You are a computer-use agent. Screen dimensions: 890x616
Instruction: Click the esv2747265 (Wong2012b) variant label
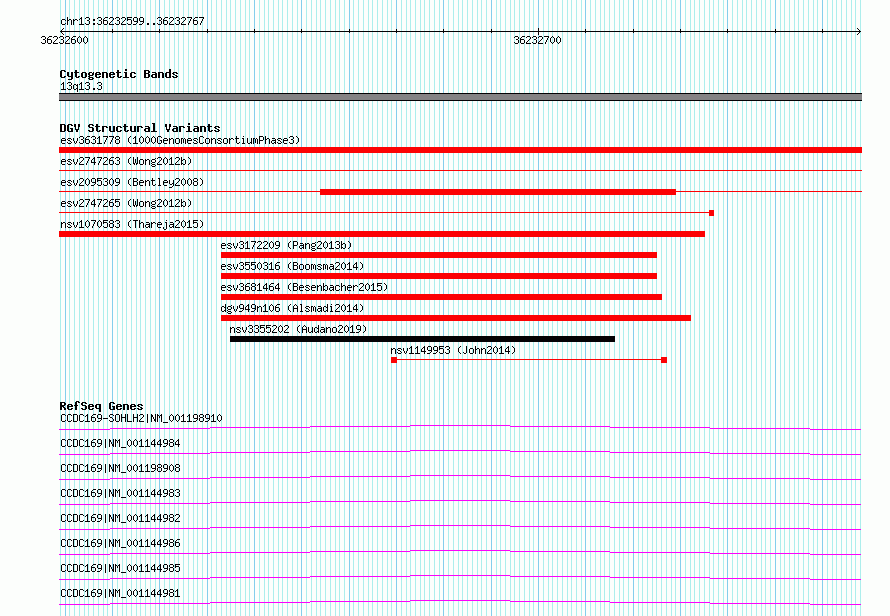126,203
